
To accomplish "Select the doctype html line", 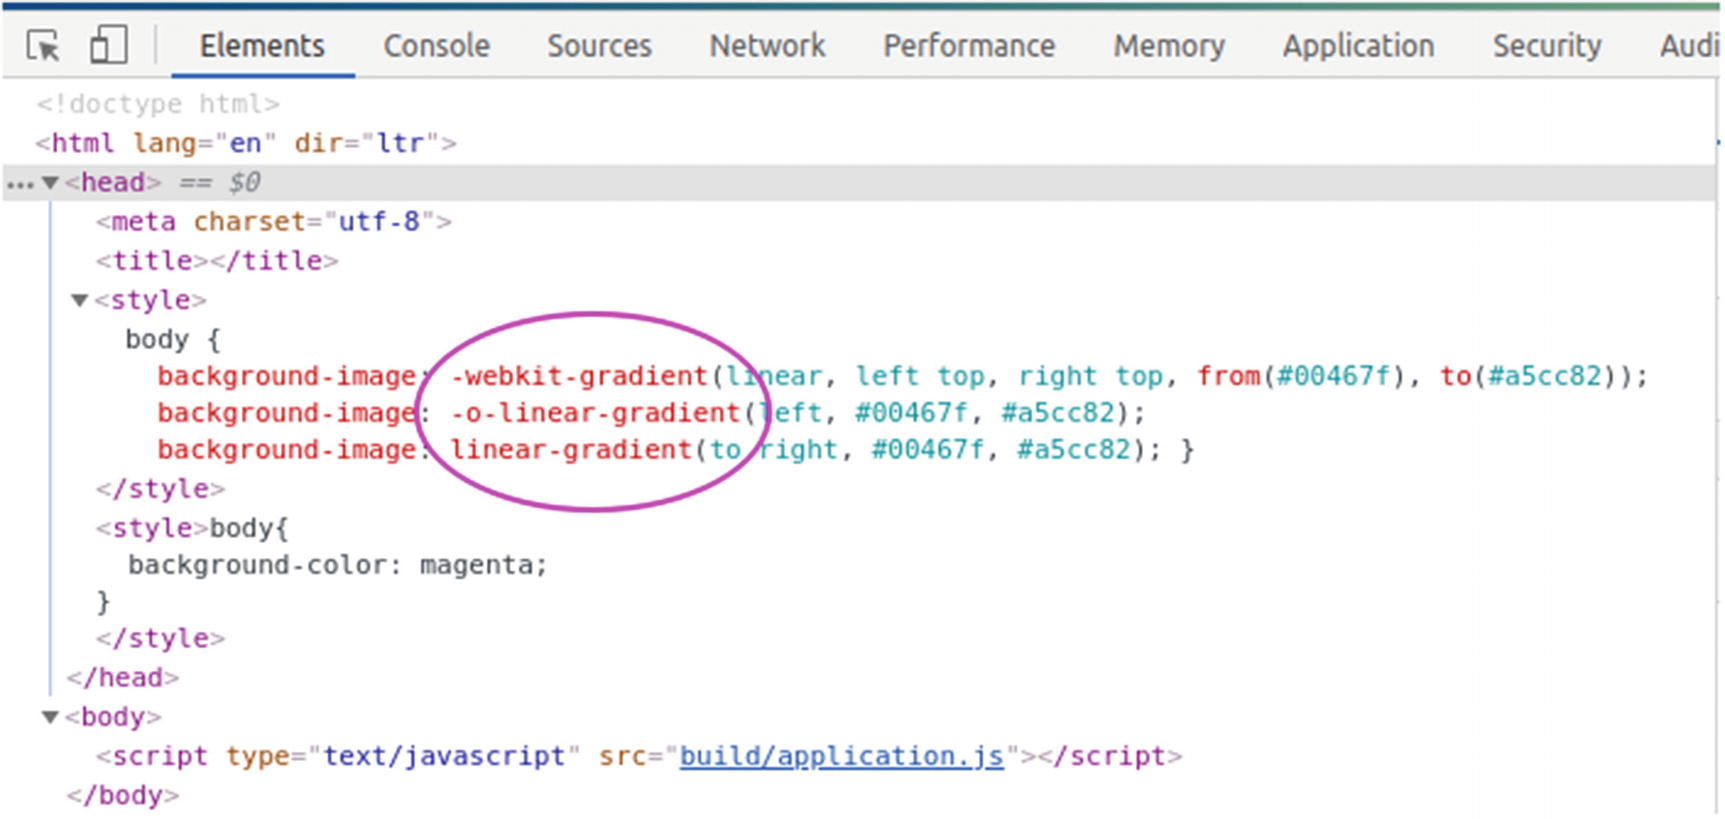I will coord(158,104).
